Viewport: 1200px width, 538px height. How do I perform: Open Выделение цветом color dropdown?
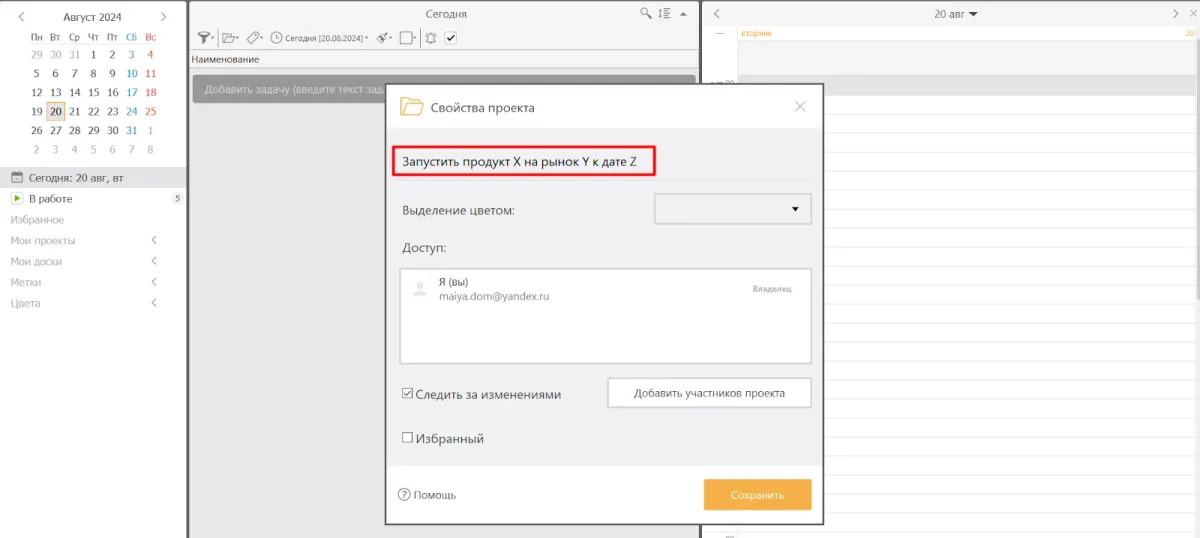pyautogui.click(x=732, y=209)
